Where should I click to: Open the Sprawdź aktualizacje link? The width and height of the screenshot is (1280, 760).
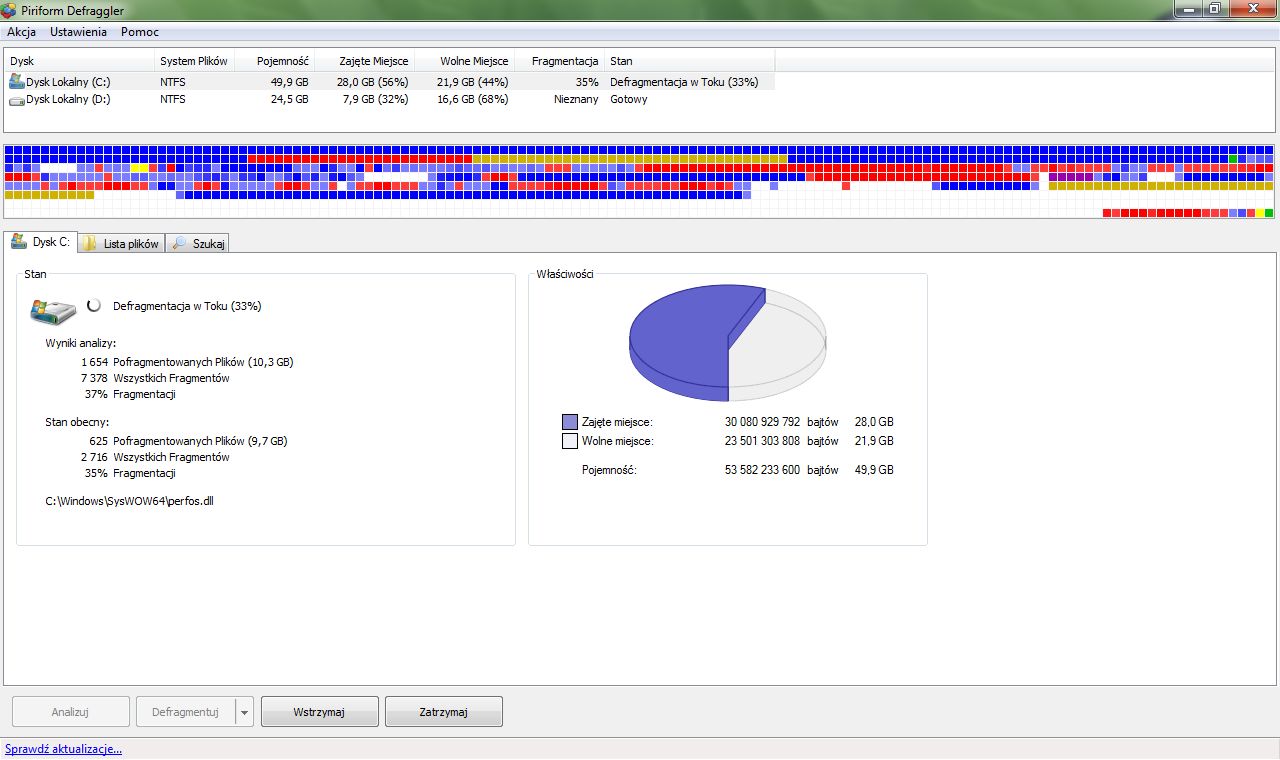point(63,748)
